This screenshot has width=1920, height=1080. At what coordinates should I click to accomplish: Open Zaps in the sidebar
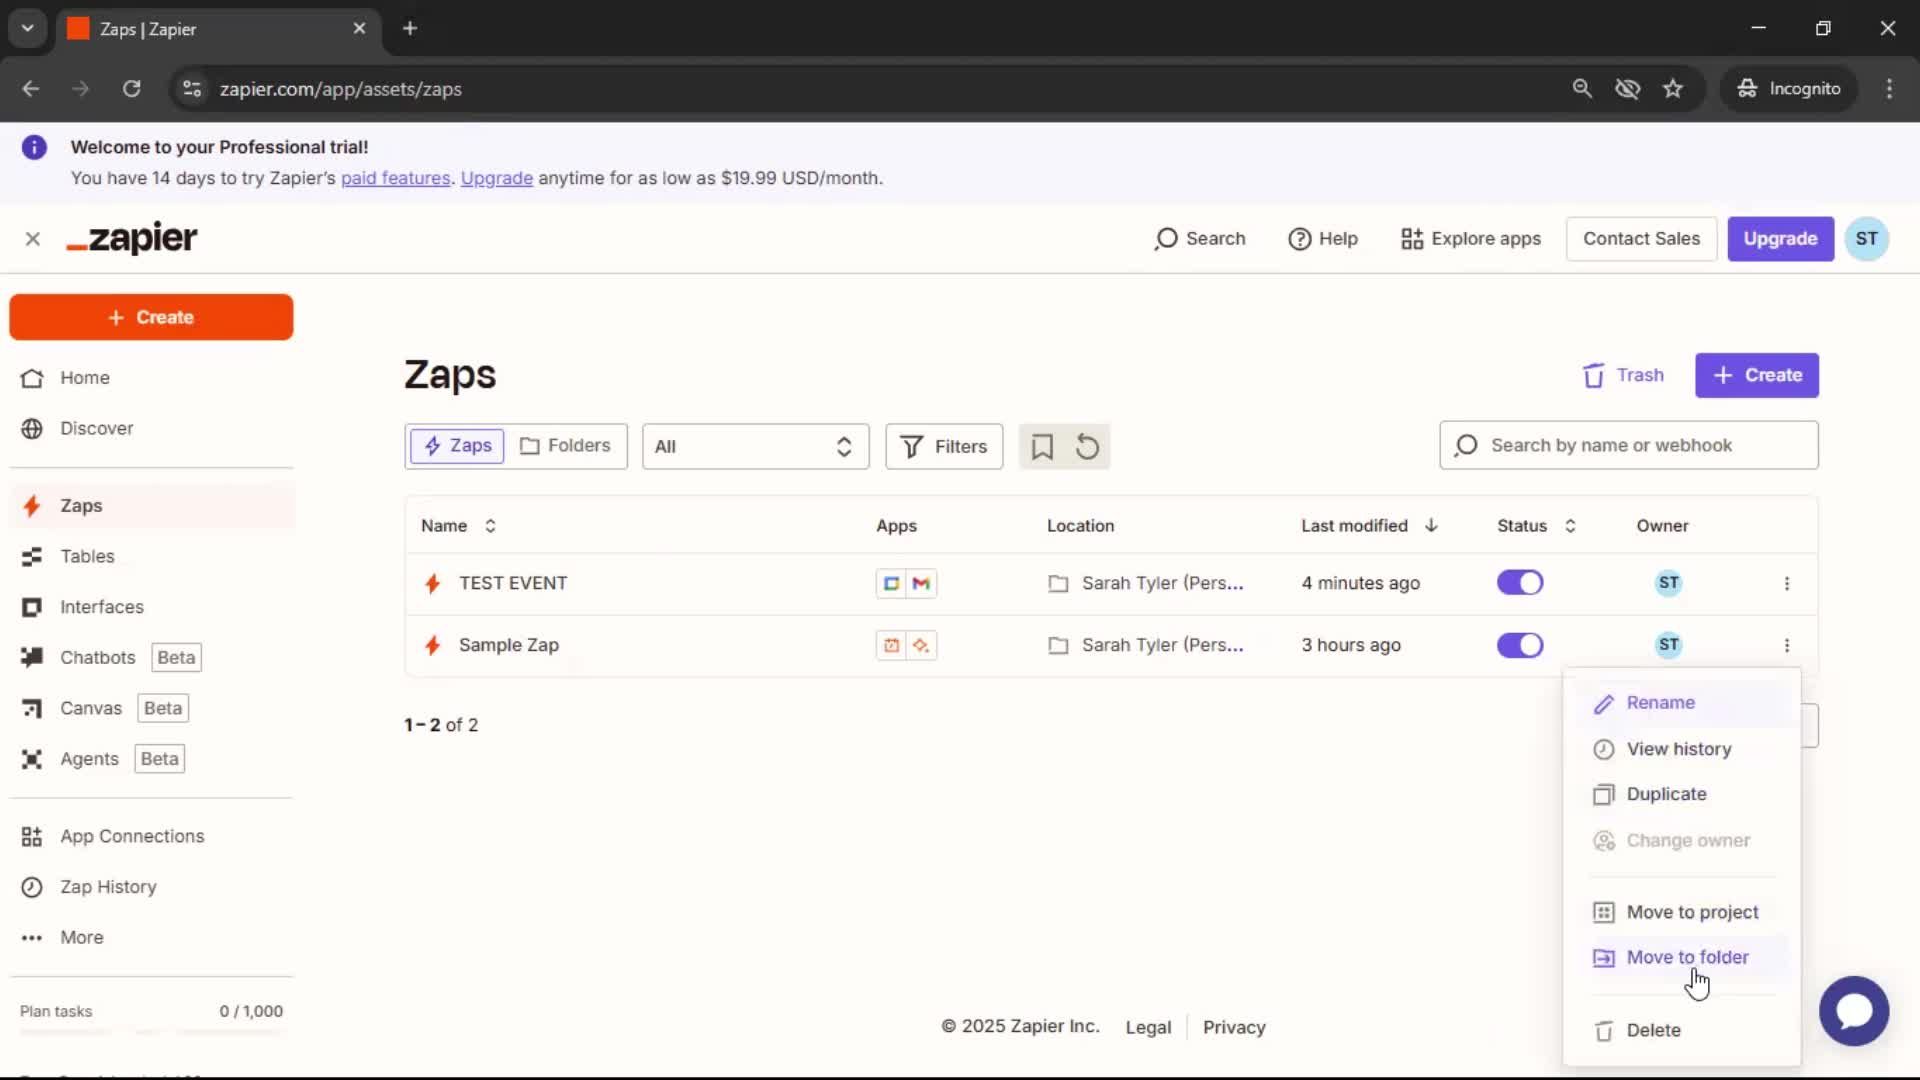pyautogui.click(x=151, y=506)
